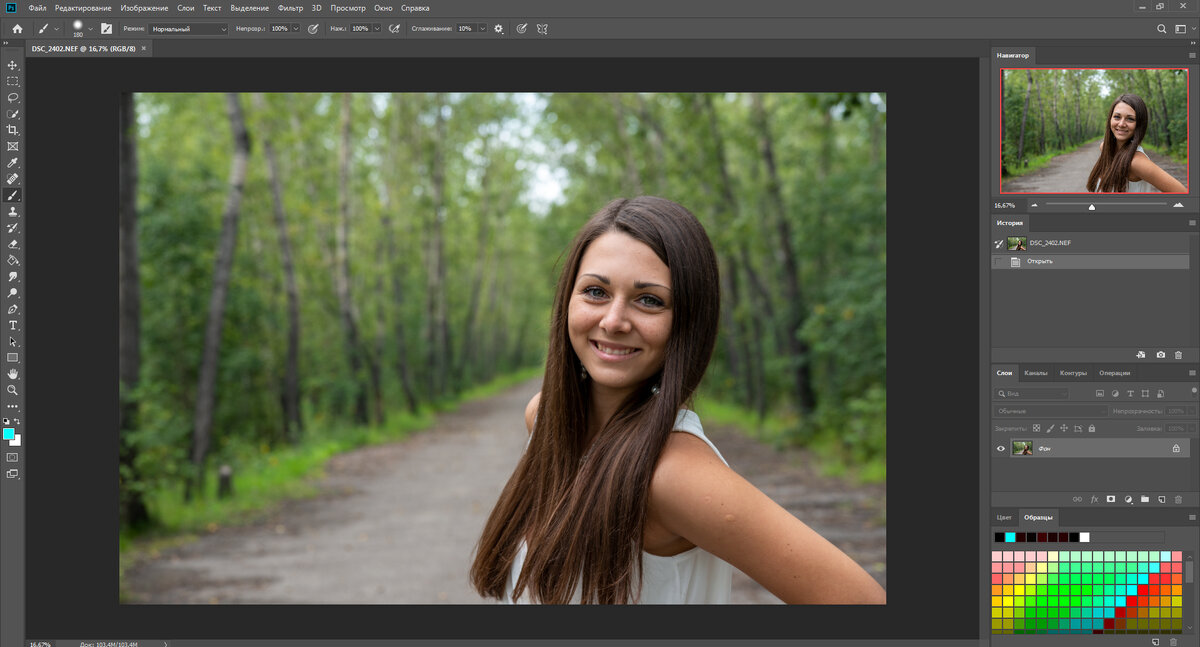Adjust the Navigator zoom slider

pos(1092,206)
